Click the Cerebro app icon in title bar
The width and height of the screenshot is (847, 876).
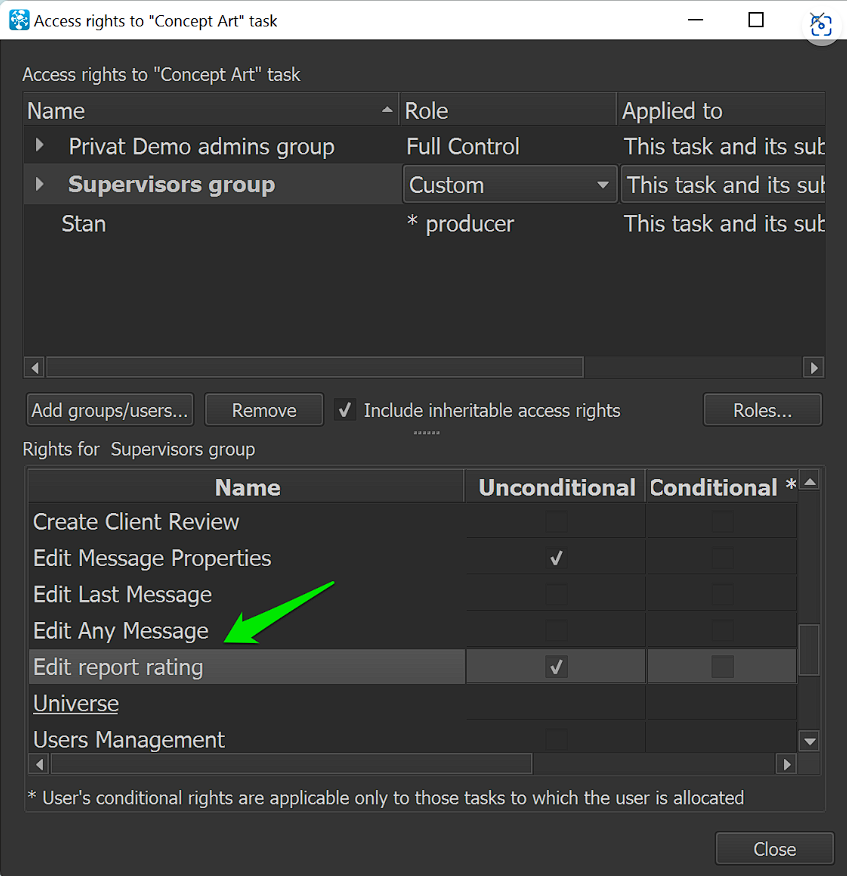coord(19,20)
